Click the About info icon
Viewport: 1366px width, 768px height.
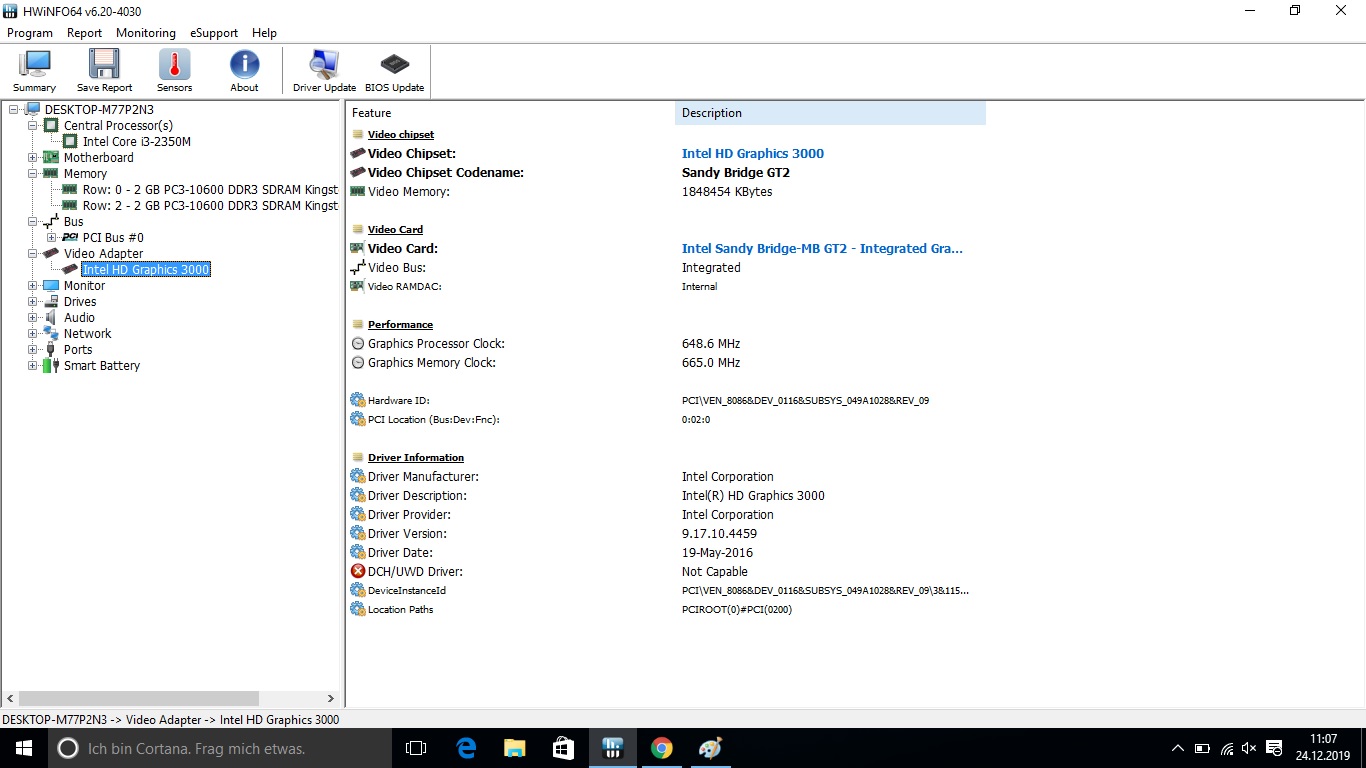pyautogui.click(x=244, y=71)
